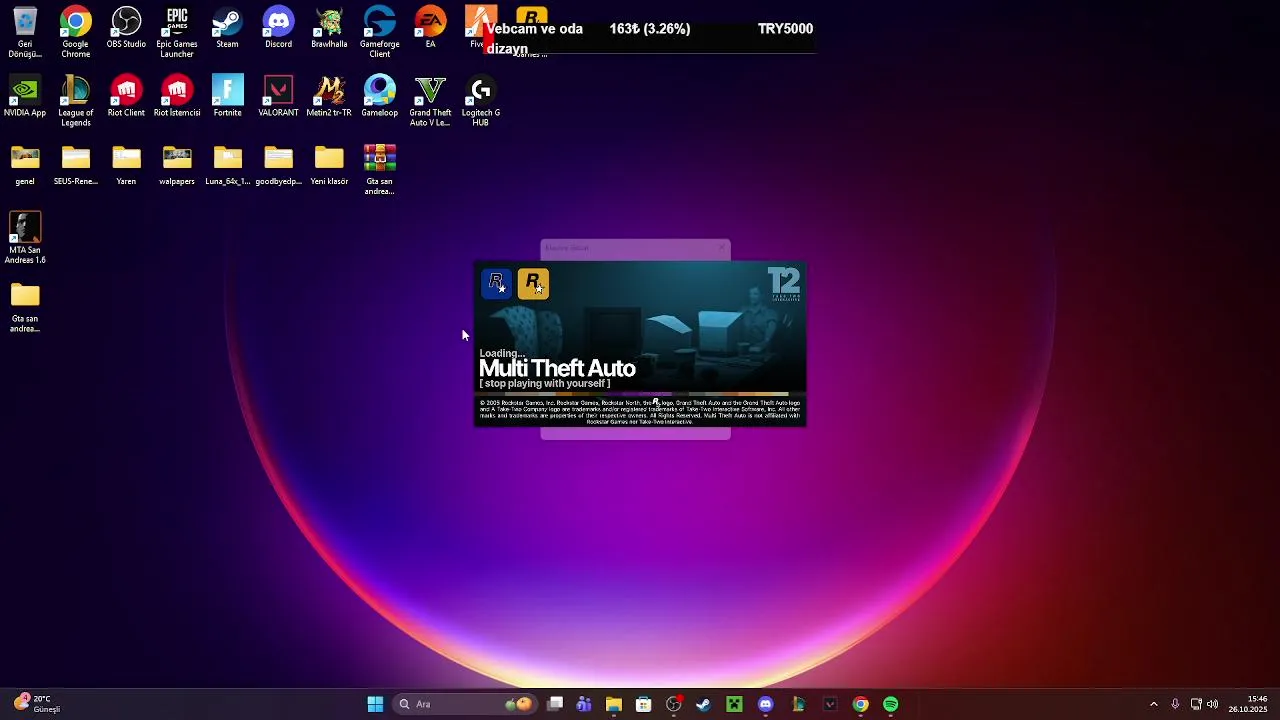
Task: Select the Brawlhalla desktop icon
Action: (x=329, y=28)
